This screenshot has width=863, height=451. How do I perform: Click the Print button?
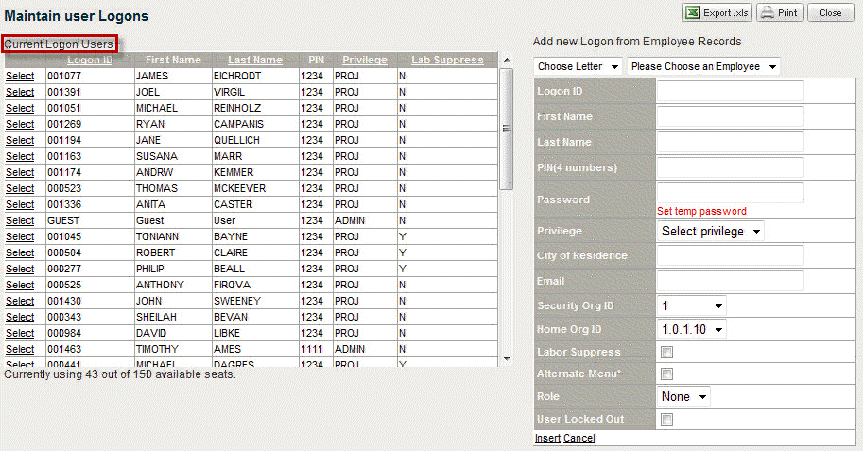(x=780, y=13)
